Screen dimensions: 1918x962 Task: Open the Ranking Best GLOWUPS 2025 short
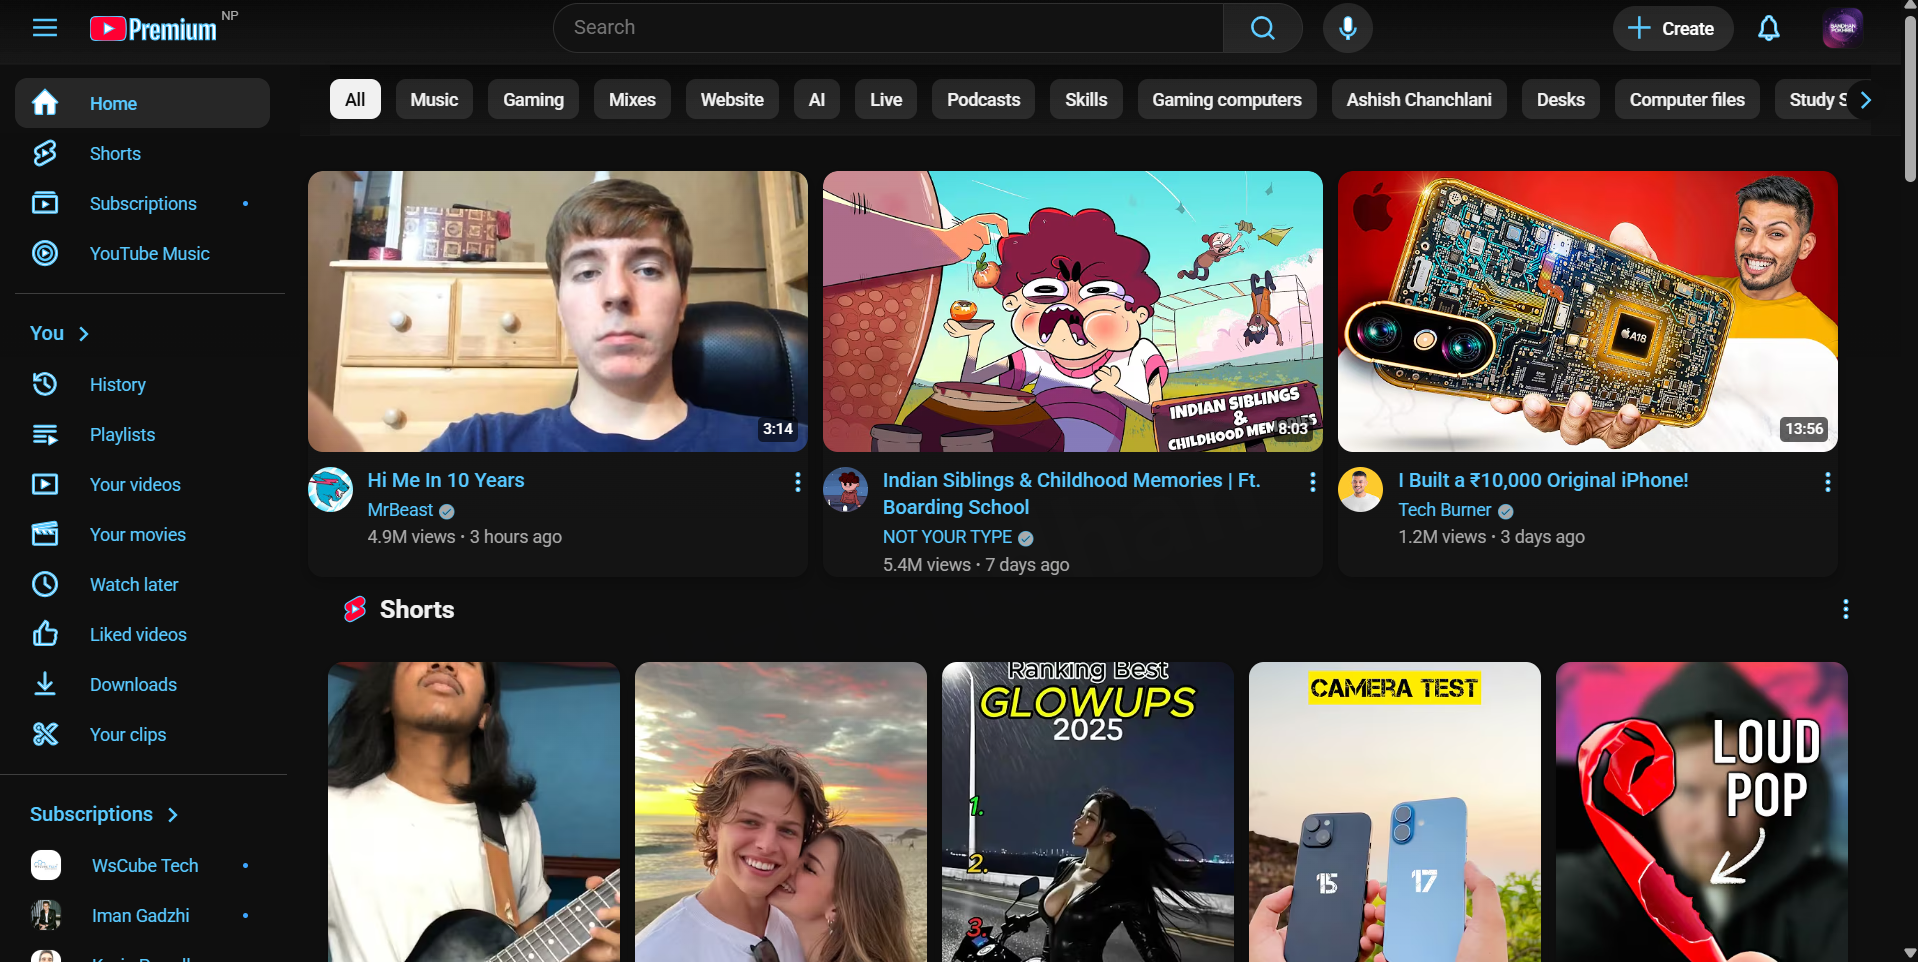[1088, 812]
